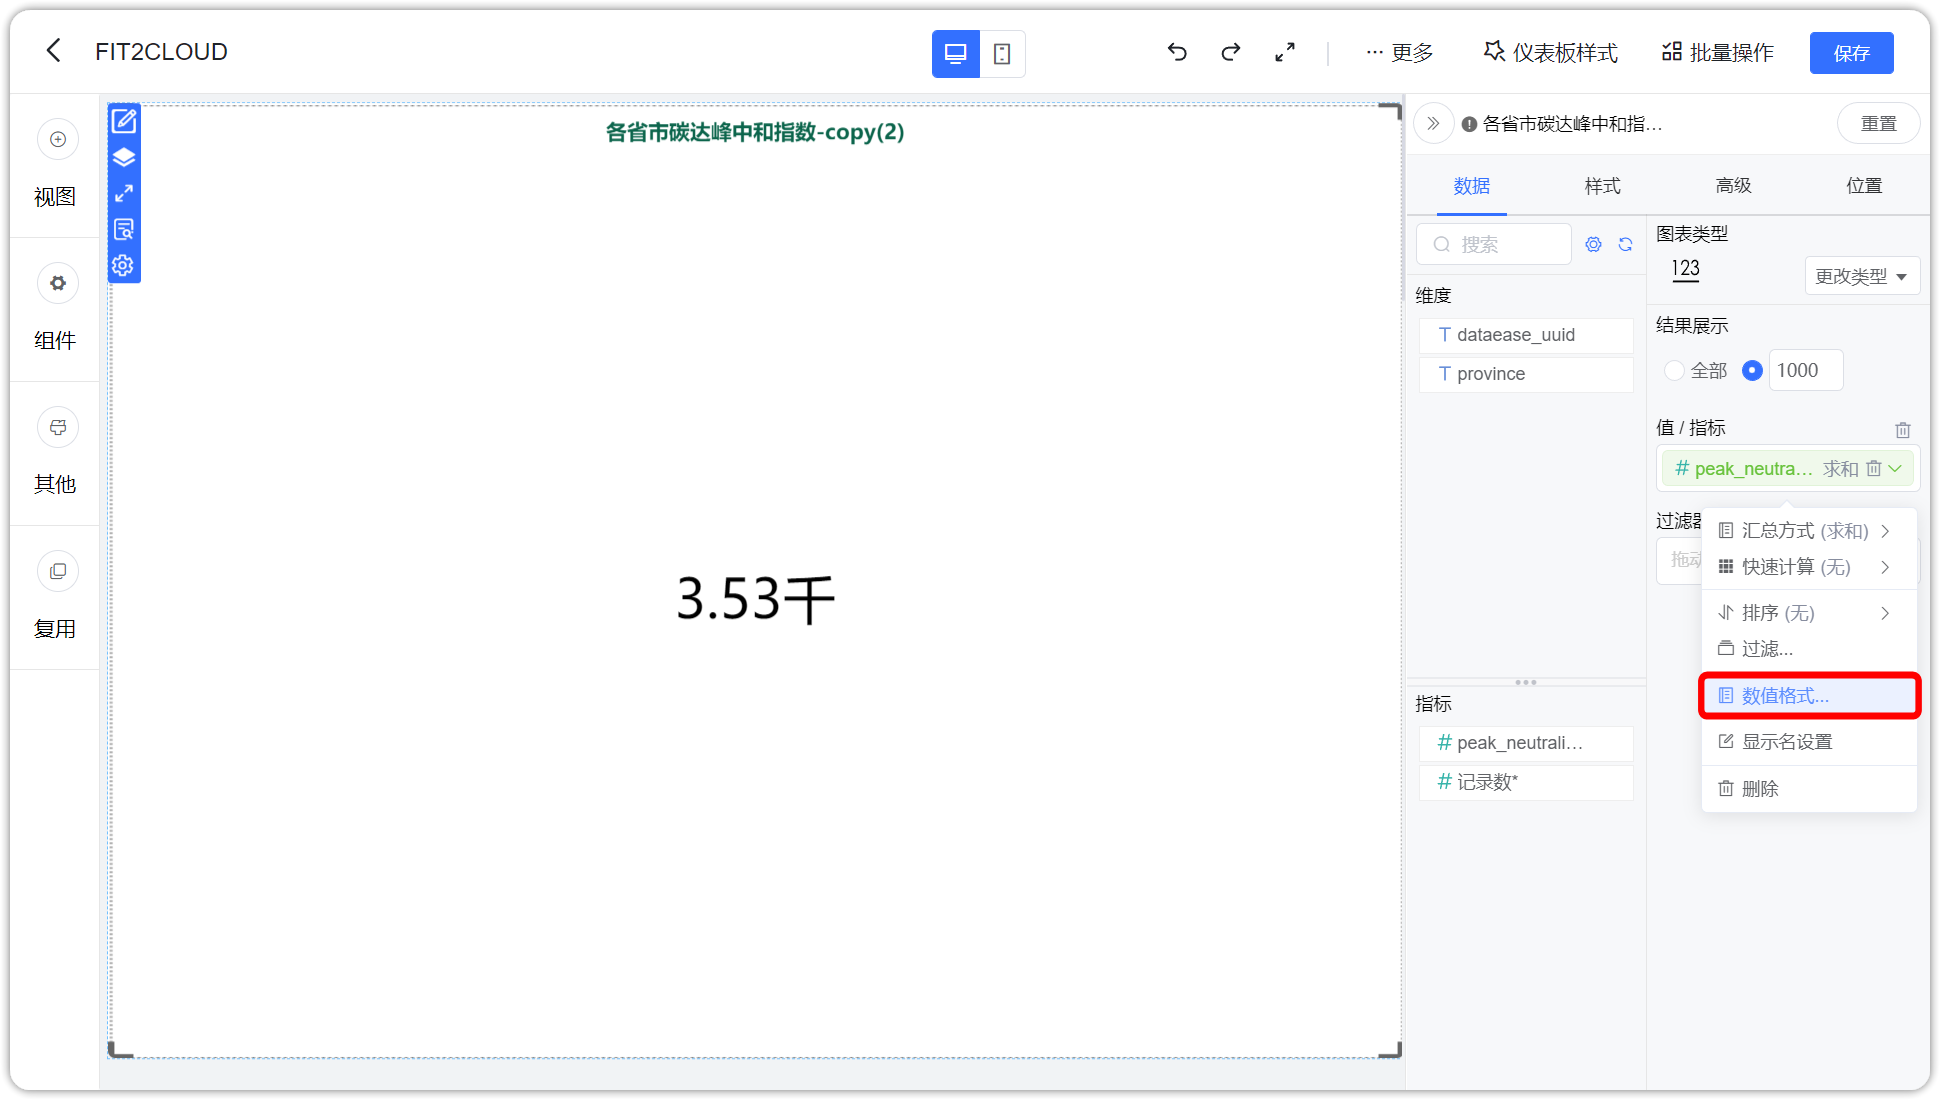The image size is (1940, 1100).
Task: Click 批量操作 button
Action: point(1717,52)
